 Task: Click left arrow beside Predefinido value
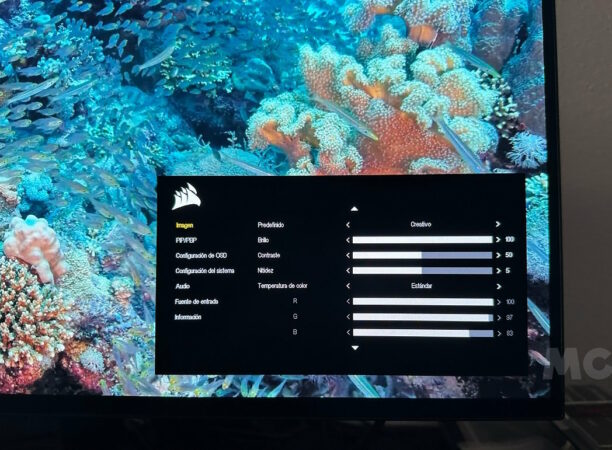[348, 225]
